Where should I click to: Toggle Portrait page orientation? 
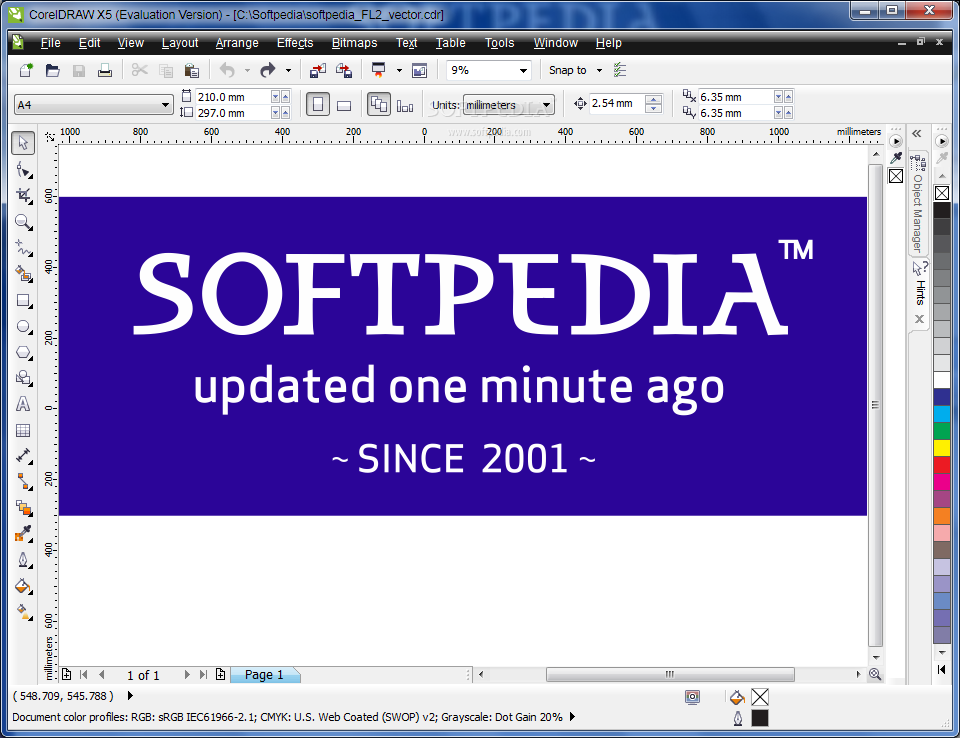coord(318,104)
